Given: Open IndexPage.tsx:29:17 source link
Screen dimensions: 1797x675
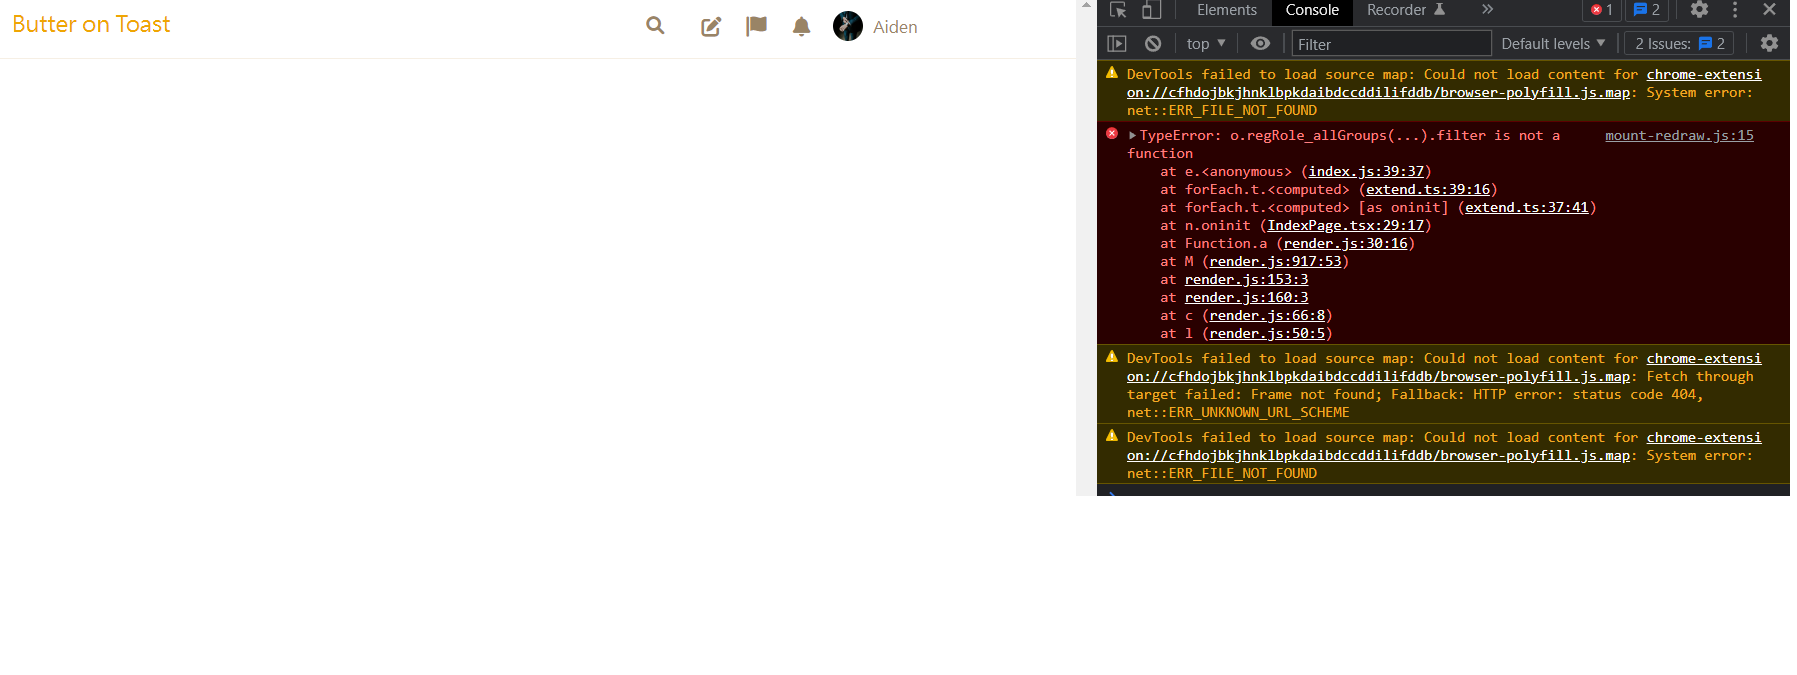Looking at the screenshot, I should coord(1345,226).
